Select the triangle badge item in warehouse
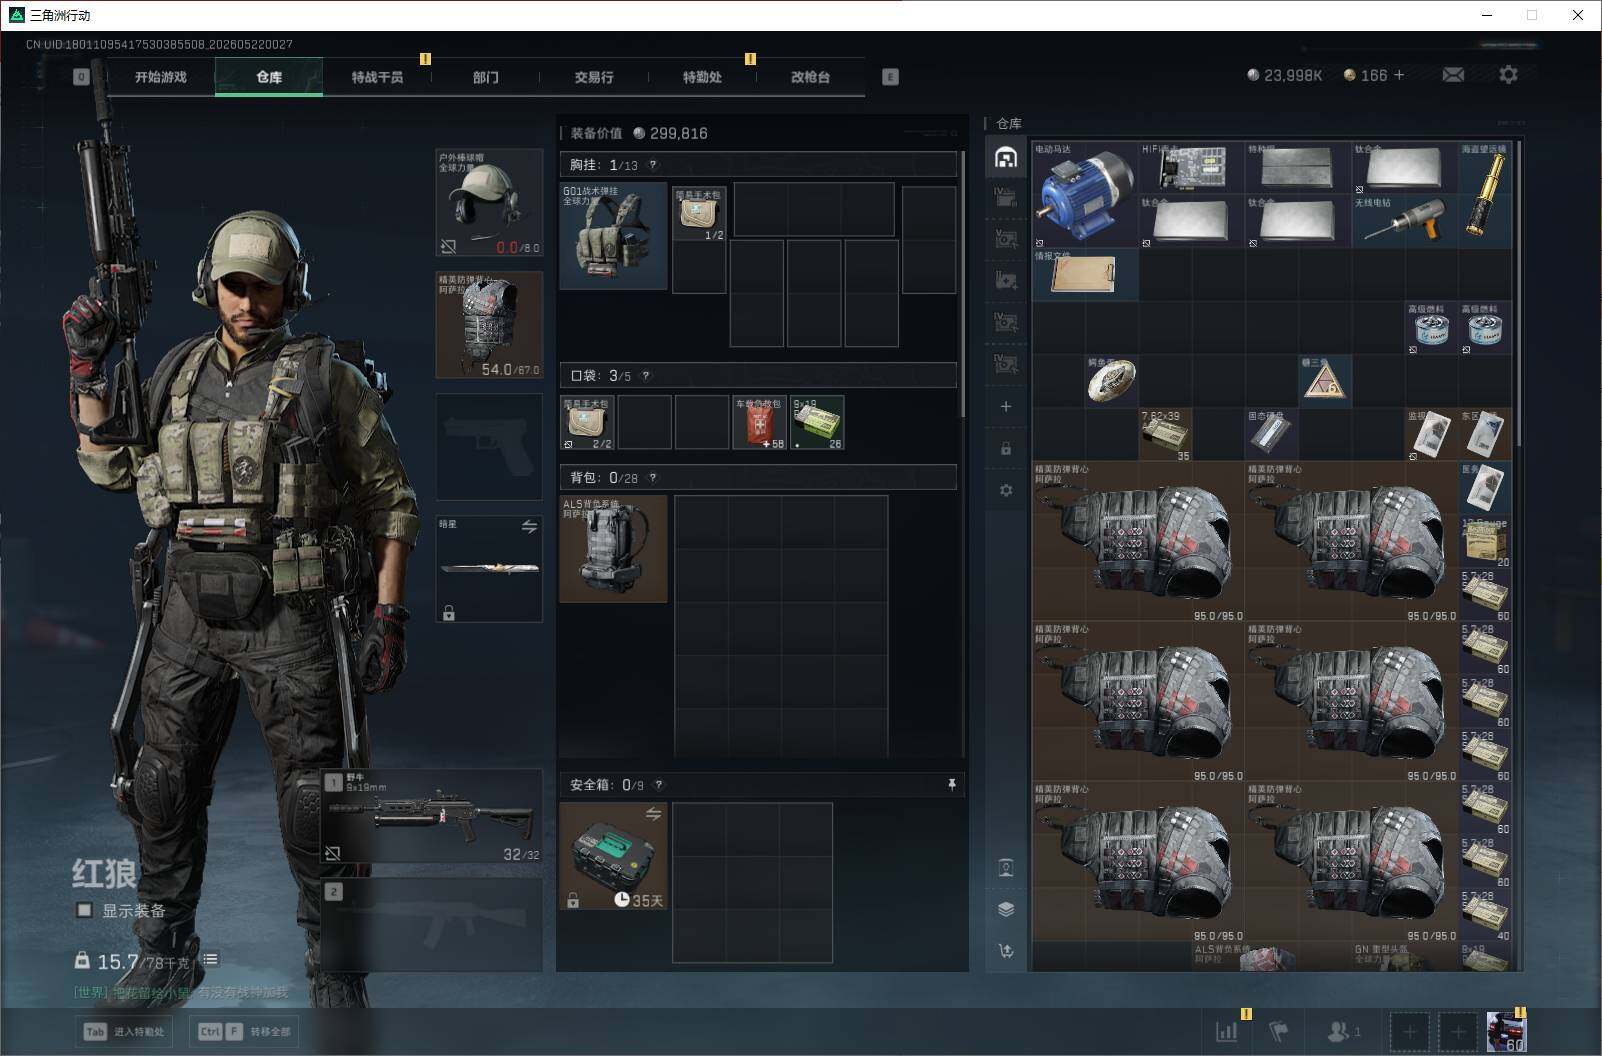The image size is (1602, 1056). (1325, 382)
